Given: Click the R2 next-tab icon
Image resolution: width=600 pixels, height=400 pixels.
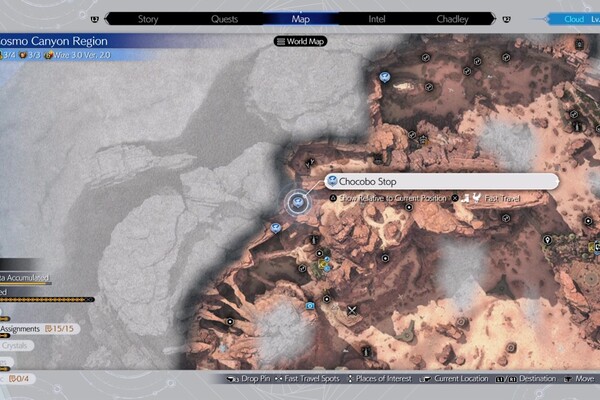Looking at the screenshot, I should (x=506, y=19).
